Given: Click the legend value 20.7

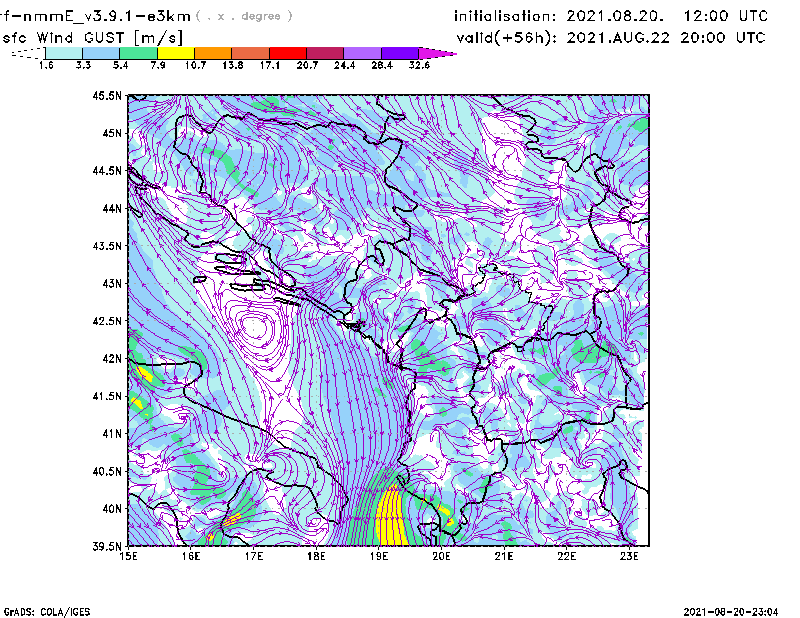Looking at the screenshot, I should [307, 65].
